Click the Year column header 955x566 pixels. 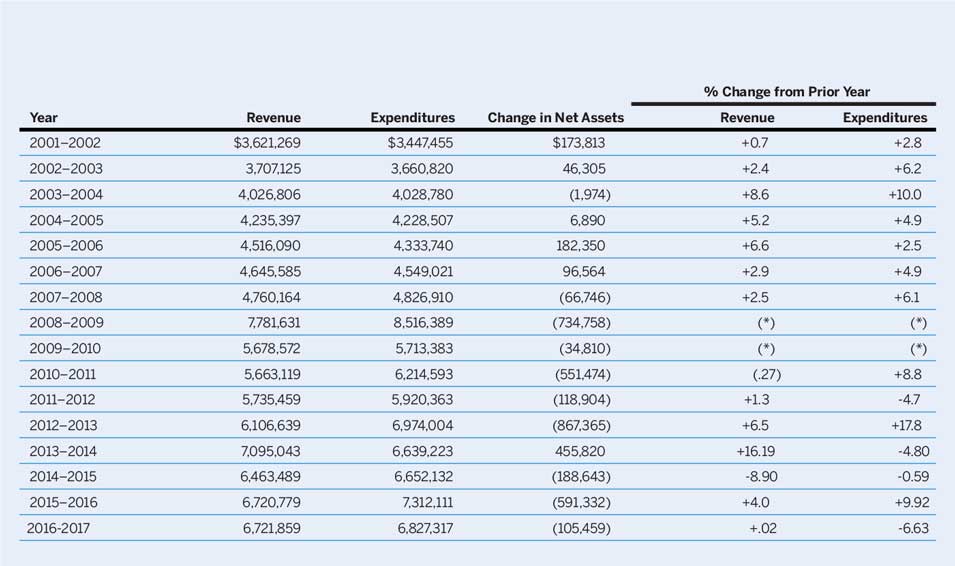(44, 118)
